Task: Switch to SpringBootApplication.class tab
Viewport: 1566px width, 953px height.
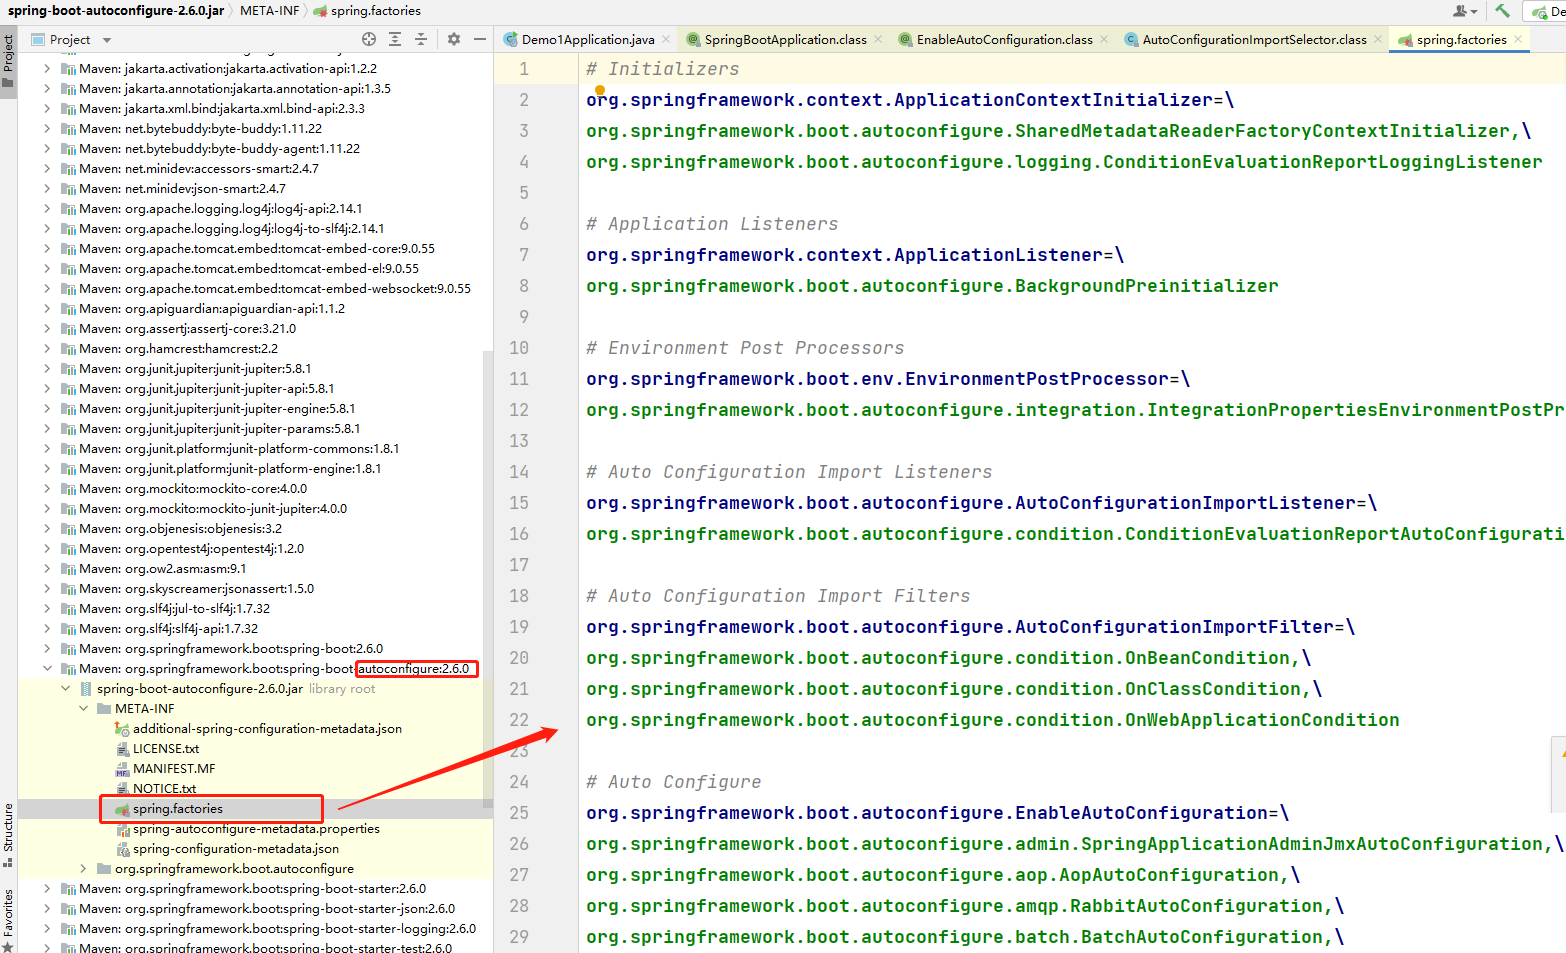Action: [785, 39]
